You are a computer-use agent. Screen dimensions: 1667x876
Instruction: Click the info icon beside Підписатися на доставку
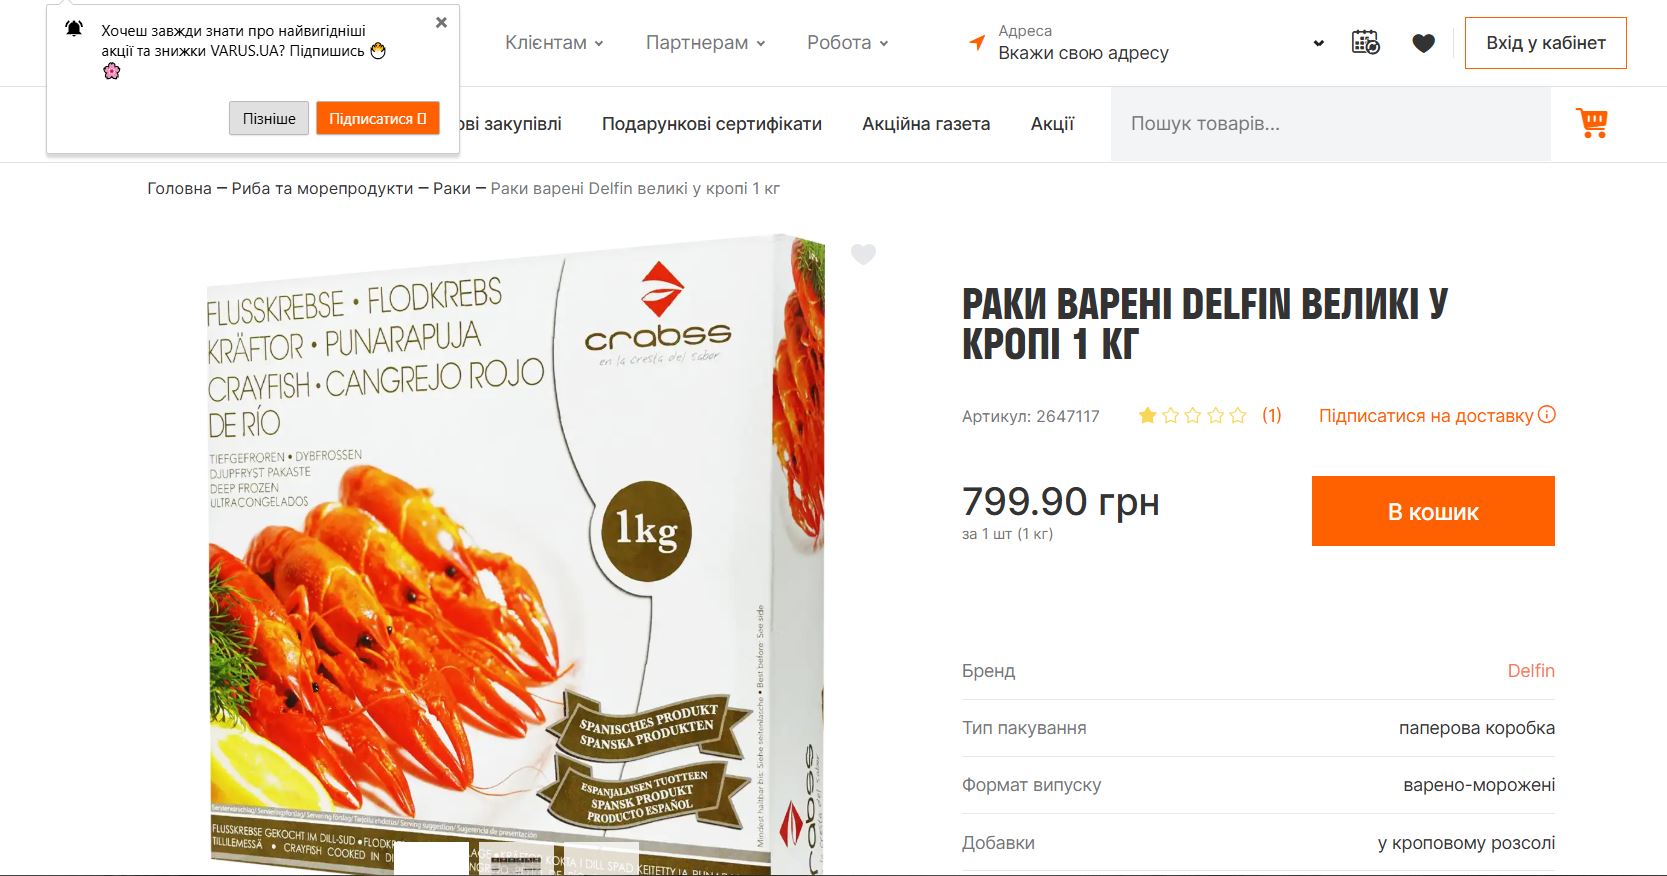1546,415
